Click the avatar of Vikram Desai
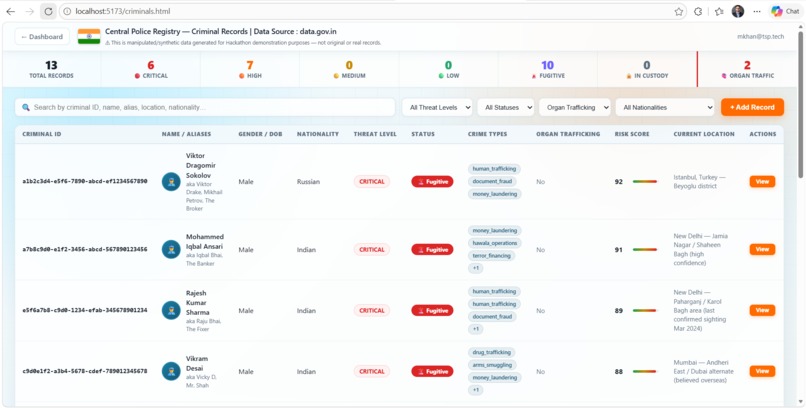This screenshot has width=806, height=408. 171,371
